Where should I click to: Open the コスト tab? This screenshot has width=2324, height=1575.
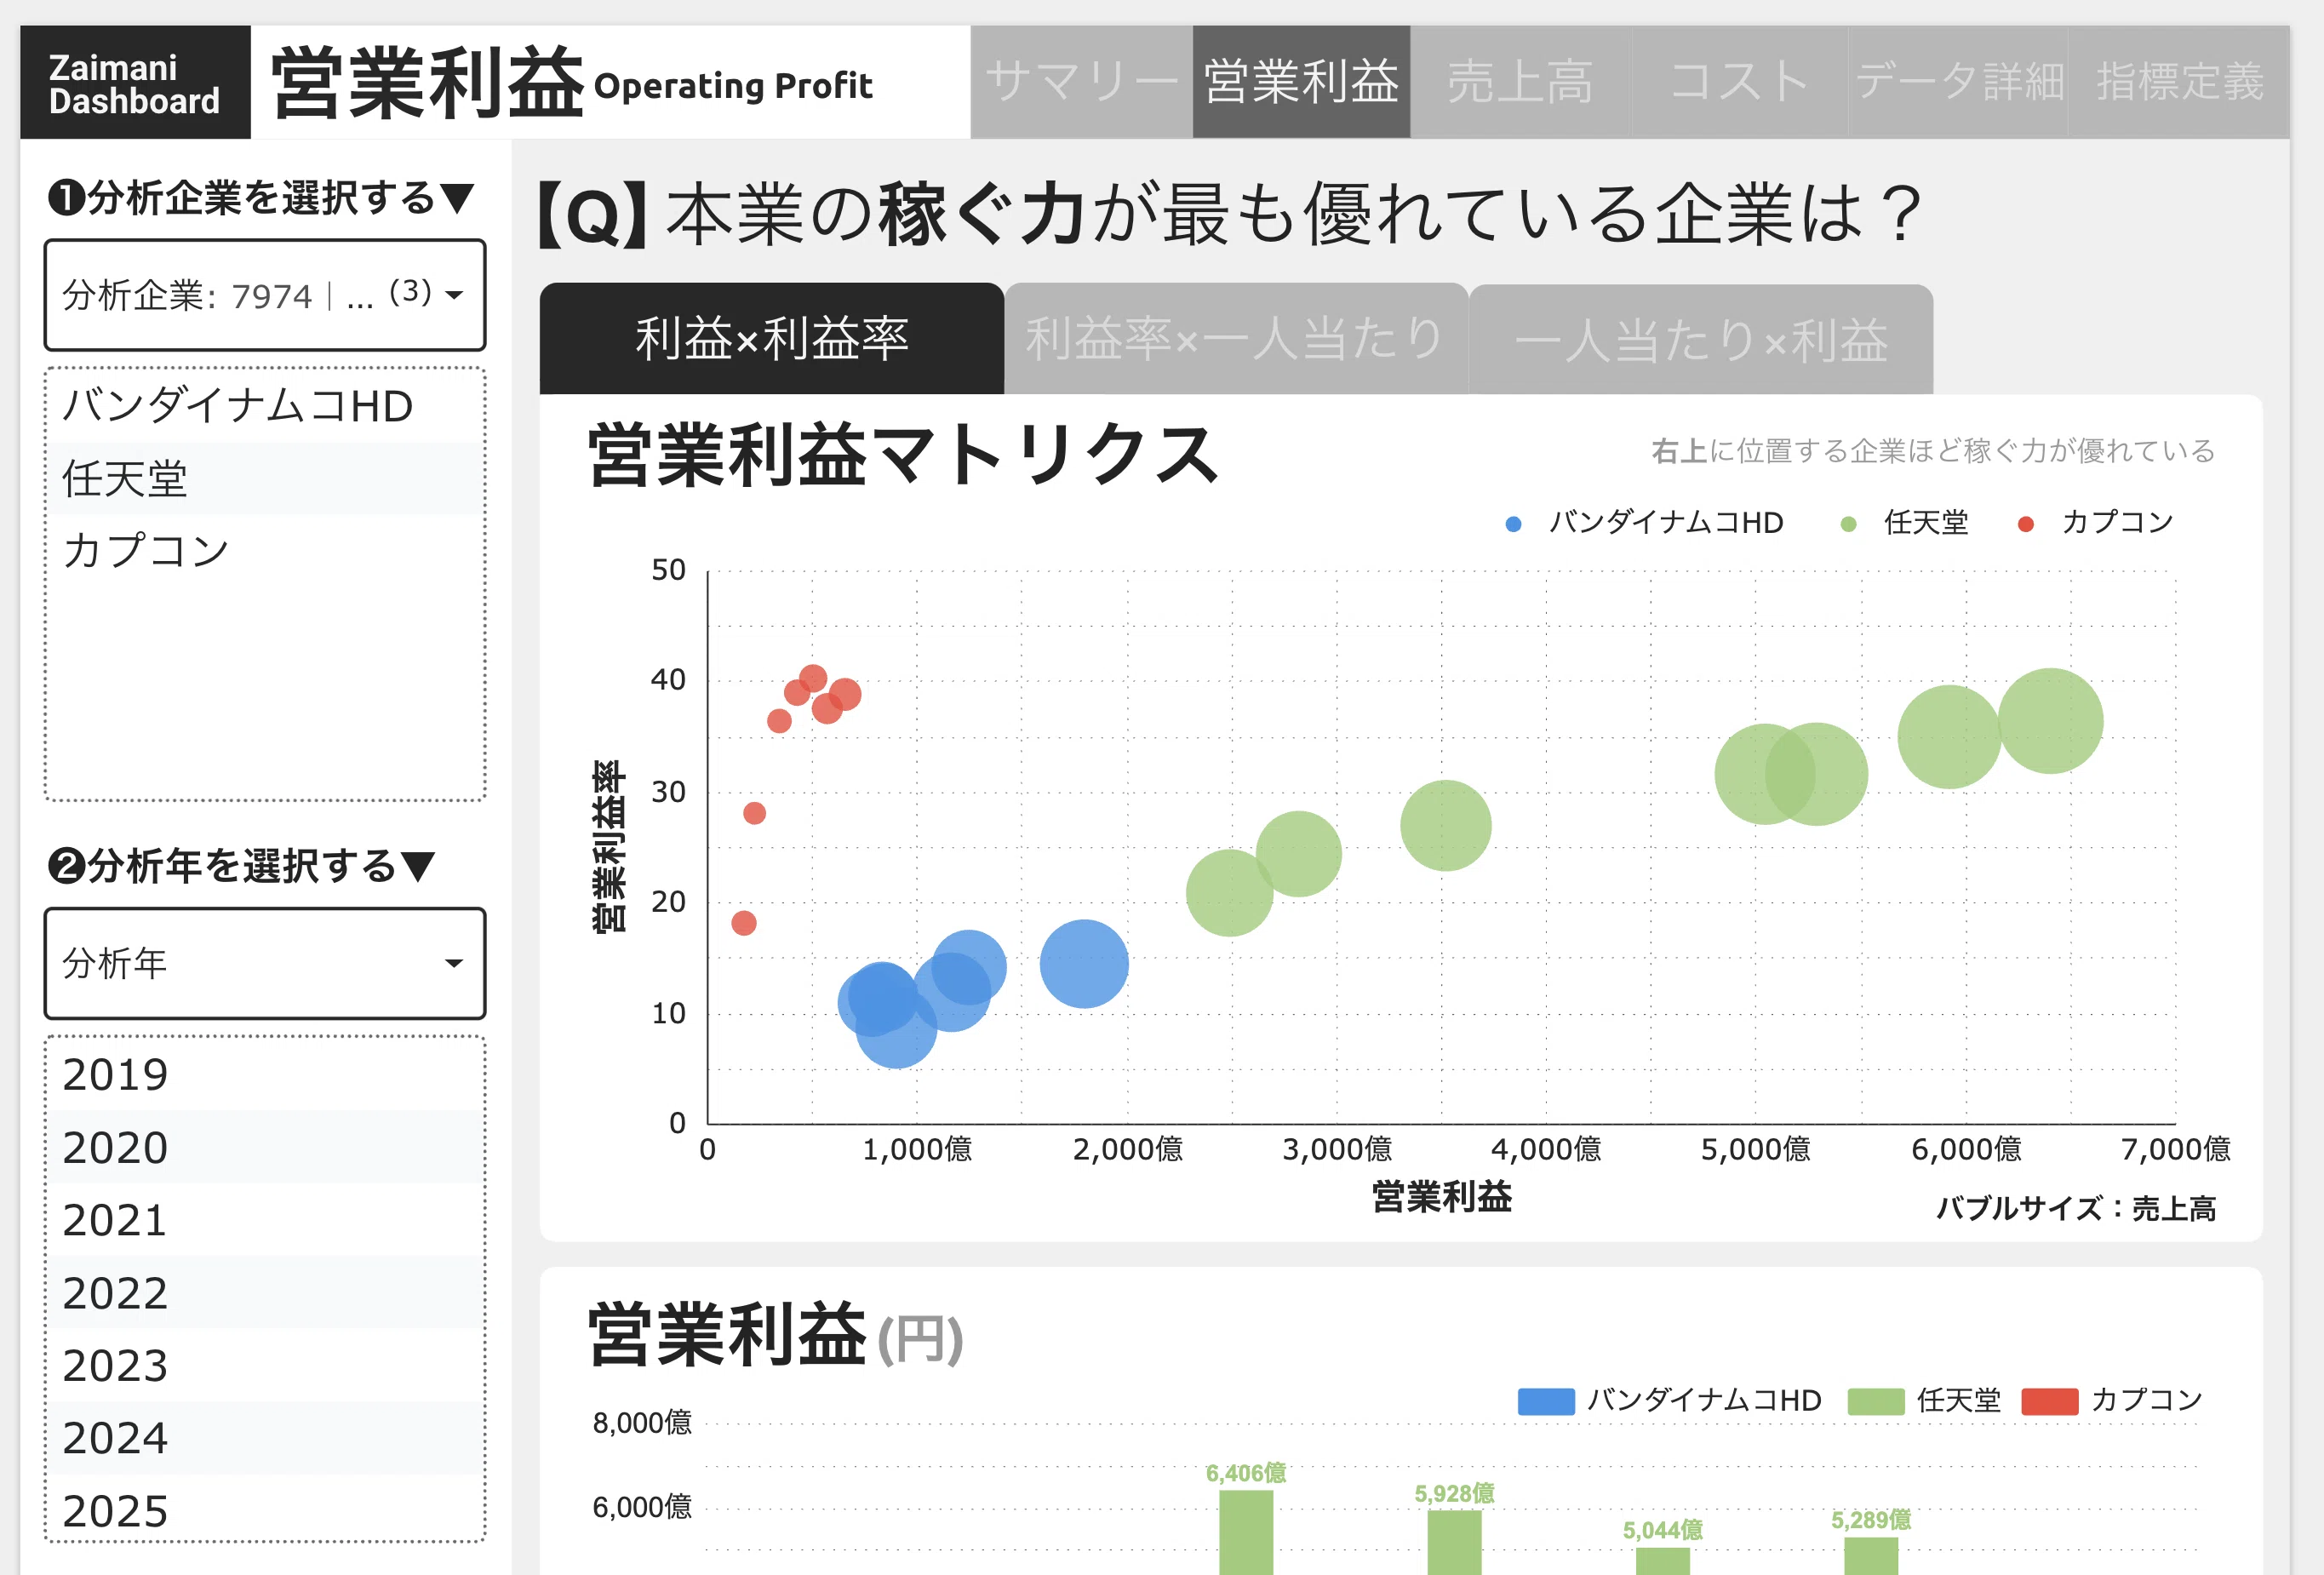point(1739,82)
